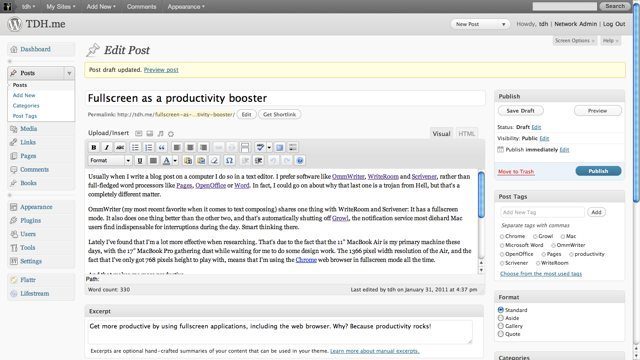Open Choose from the most used tags
The image size is (640, 360).
coord(541,273)
